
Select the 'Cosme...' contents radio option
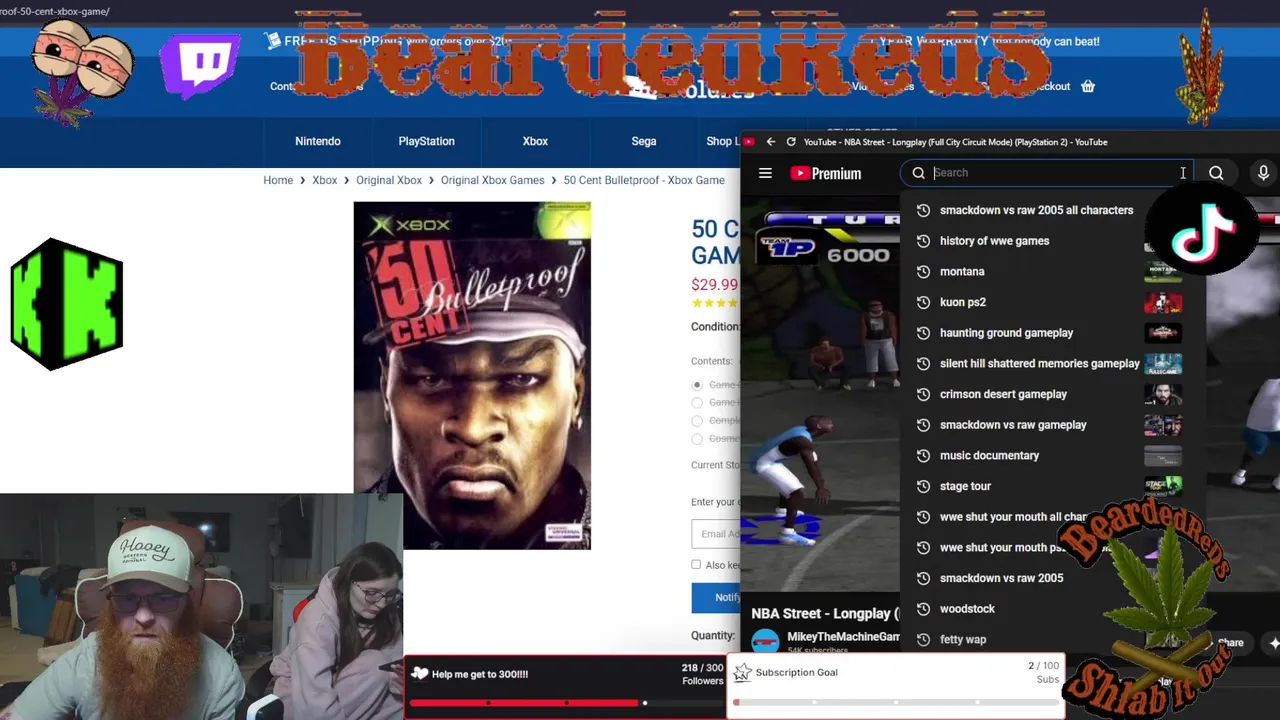(x=697, y=439)
